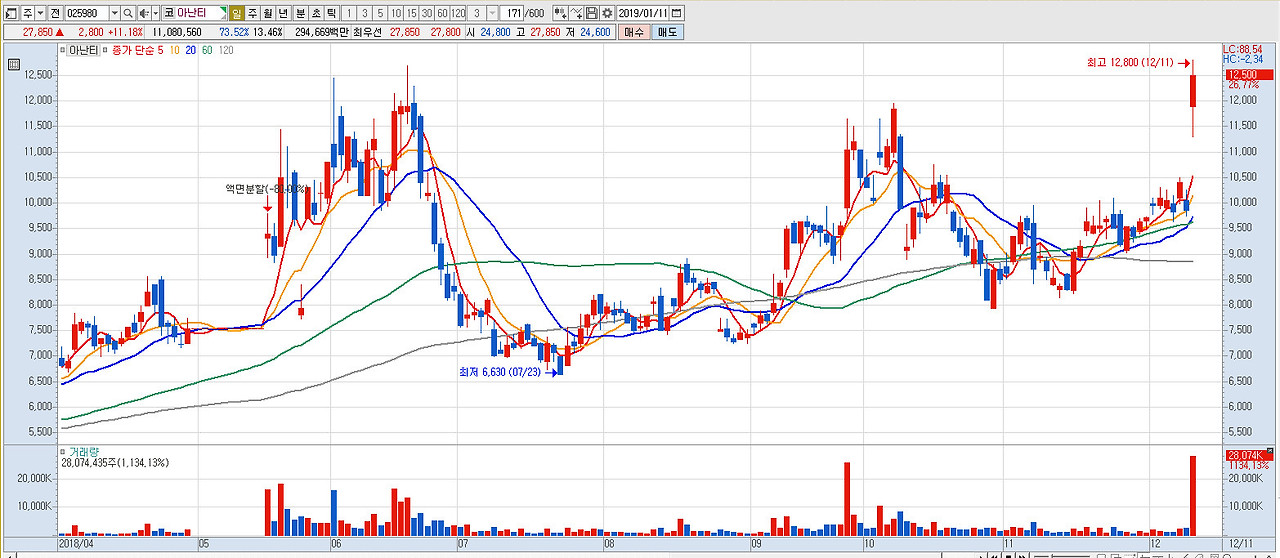The width and height of the screenshot is (1280, 558).
Task: Switch to 월 monthly chart period
Action: click(267, 13)
